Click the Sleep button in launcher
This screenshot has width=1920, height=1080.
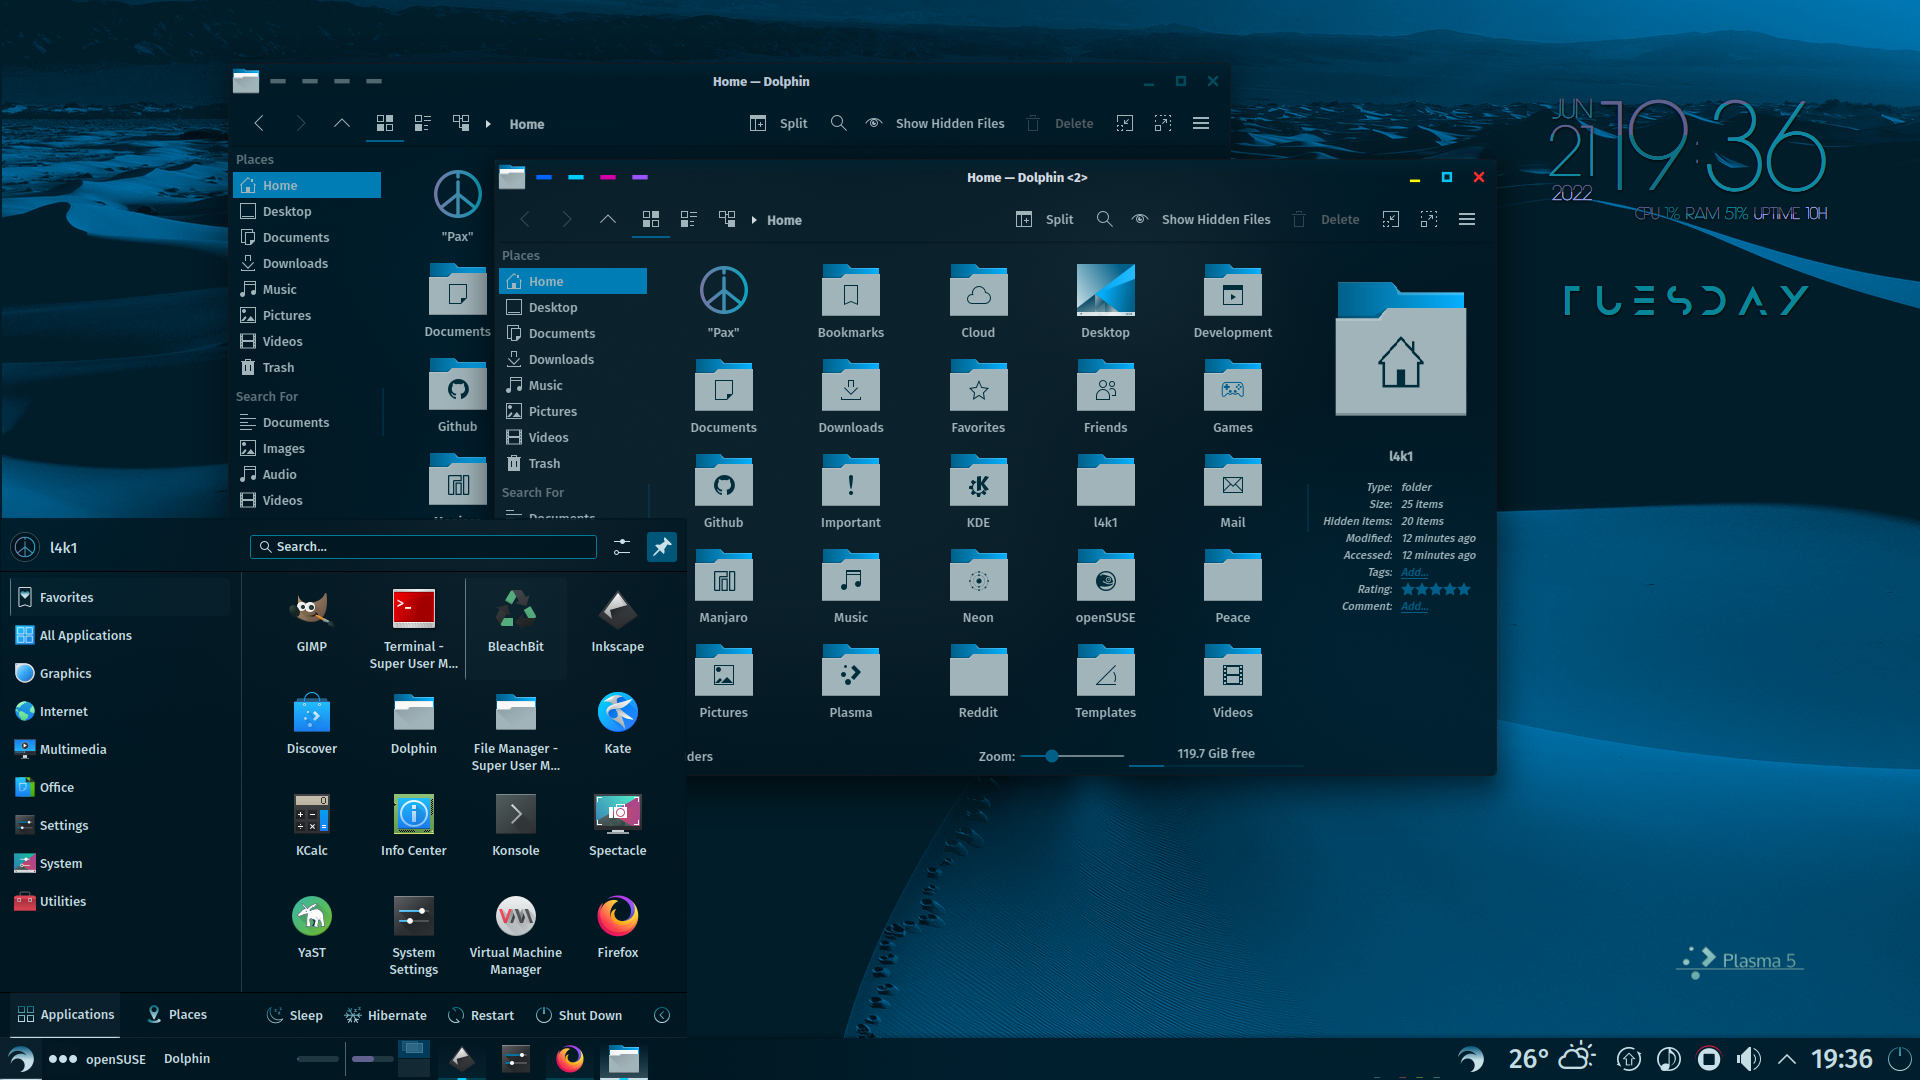pos(294,1015)
